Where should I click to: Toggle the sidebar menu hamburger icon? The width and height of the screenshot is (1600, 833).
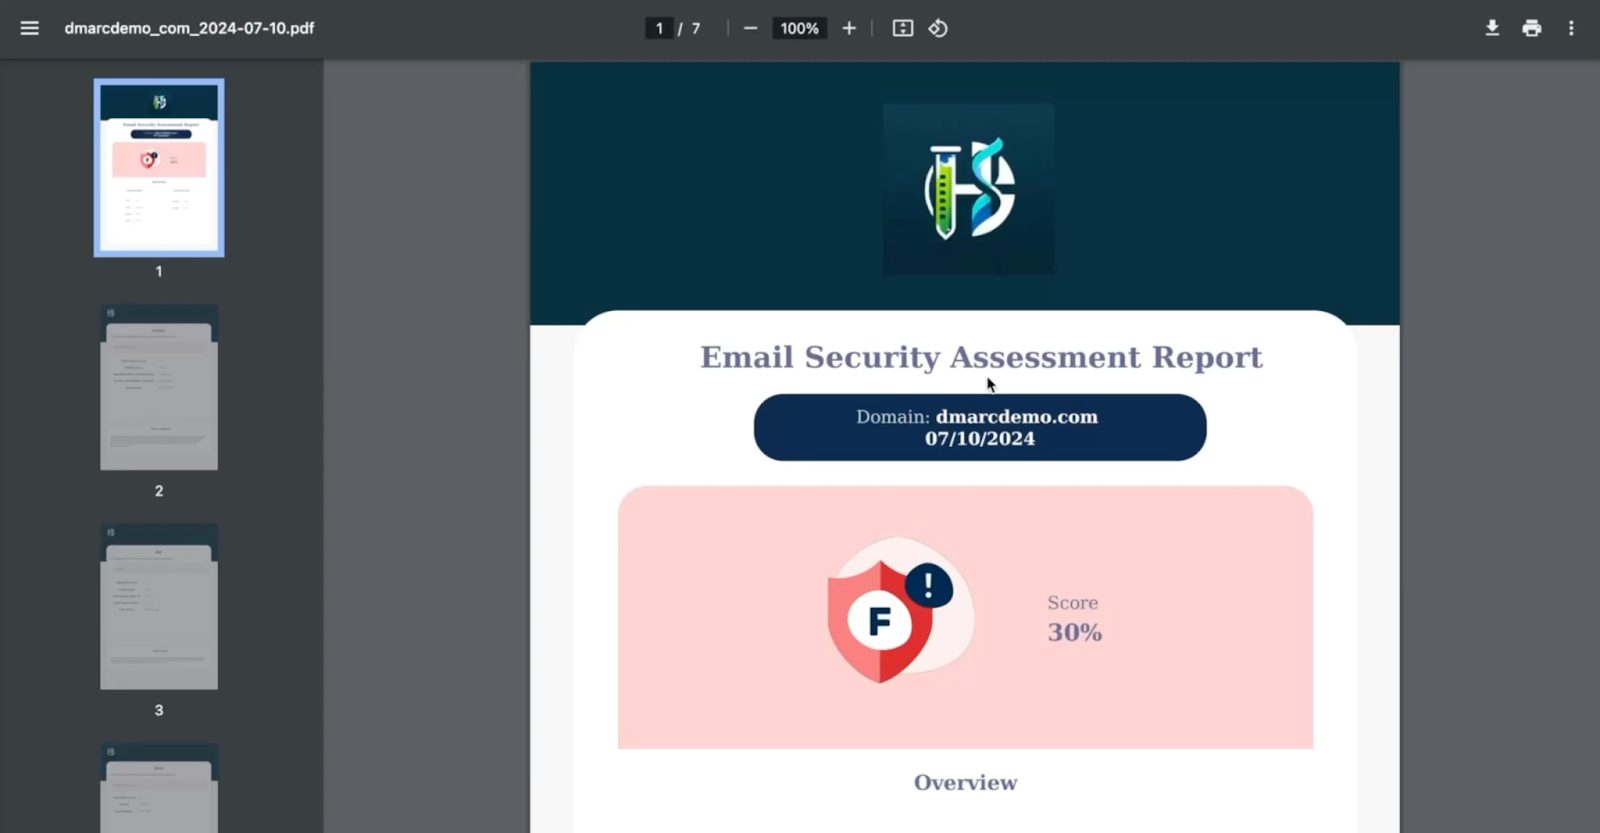coord(30,28)
